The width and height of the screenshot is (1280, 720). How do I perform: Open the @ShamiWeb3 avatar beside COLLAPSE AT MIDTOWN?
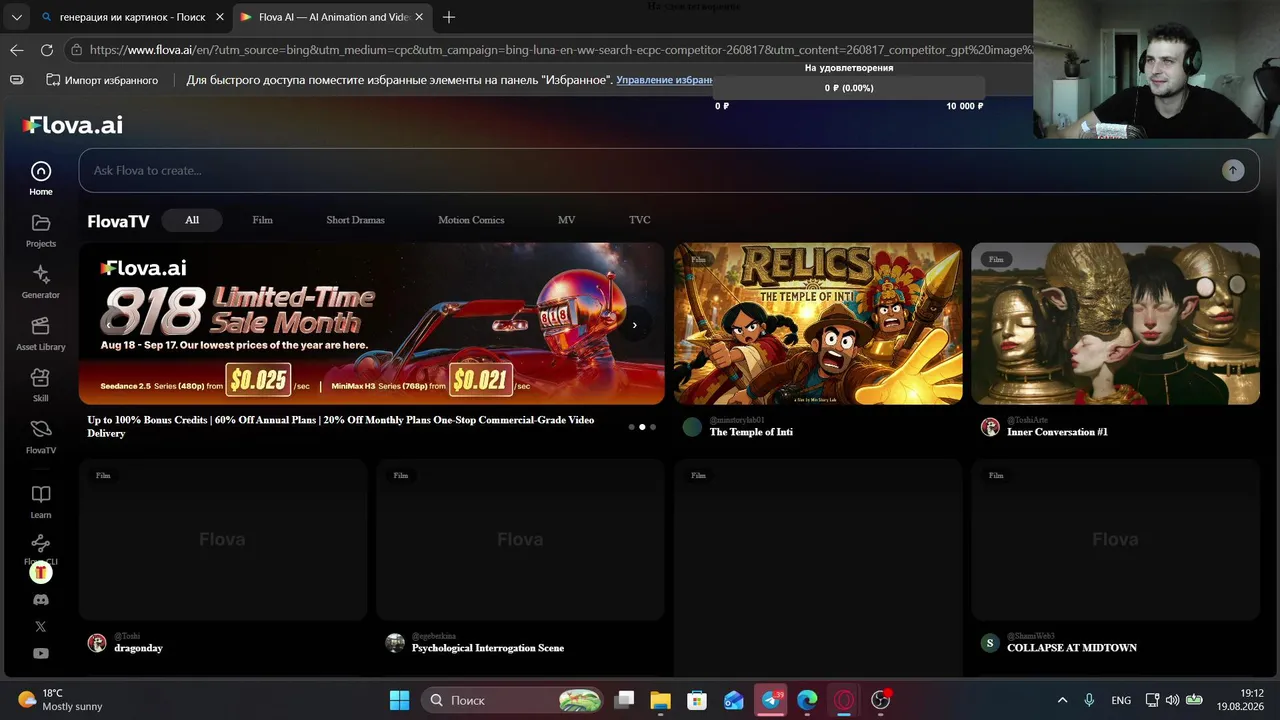coord(990,643)
